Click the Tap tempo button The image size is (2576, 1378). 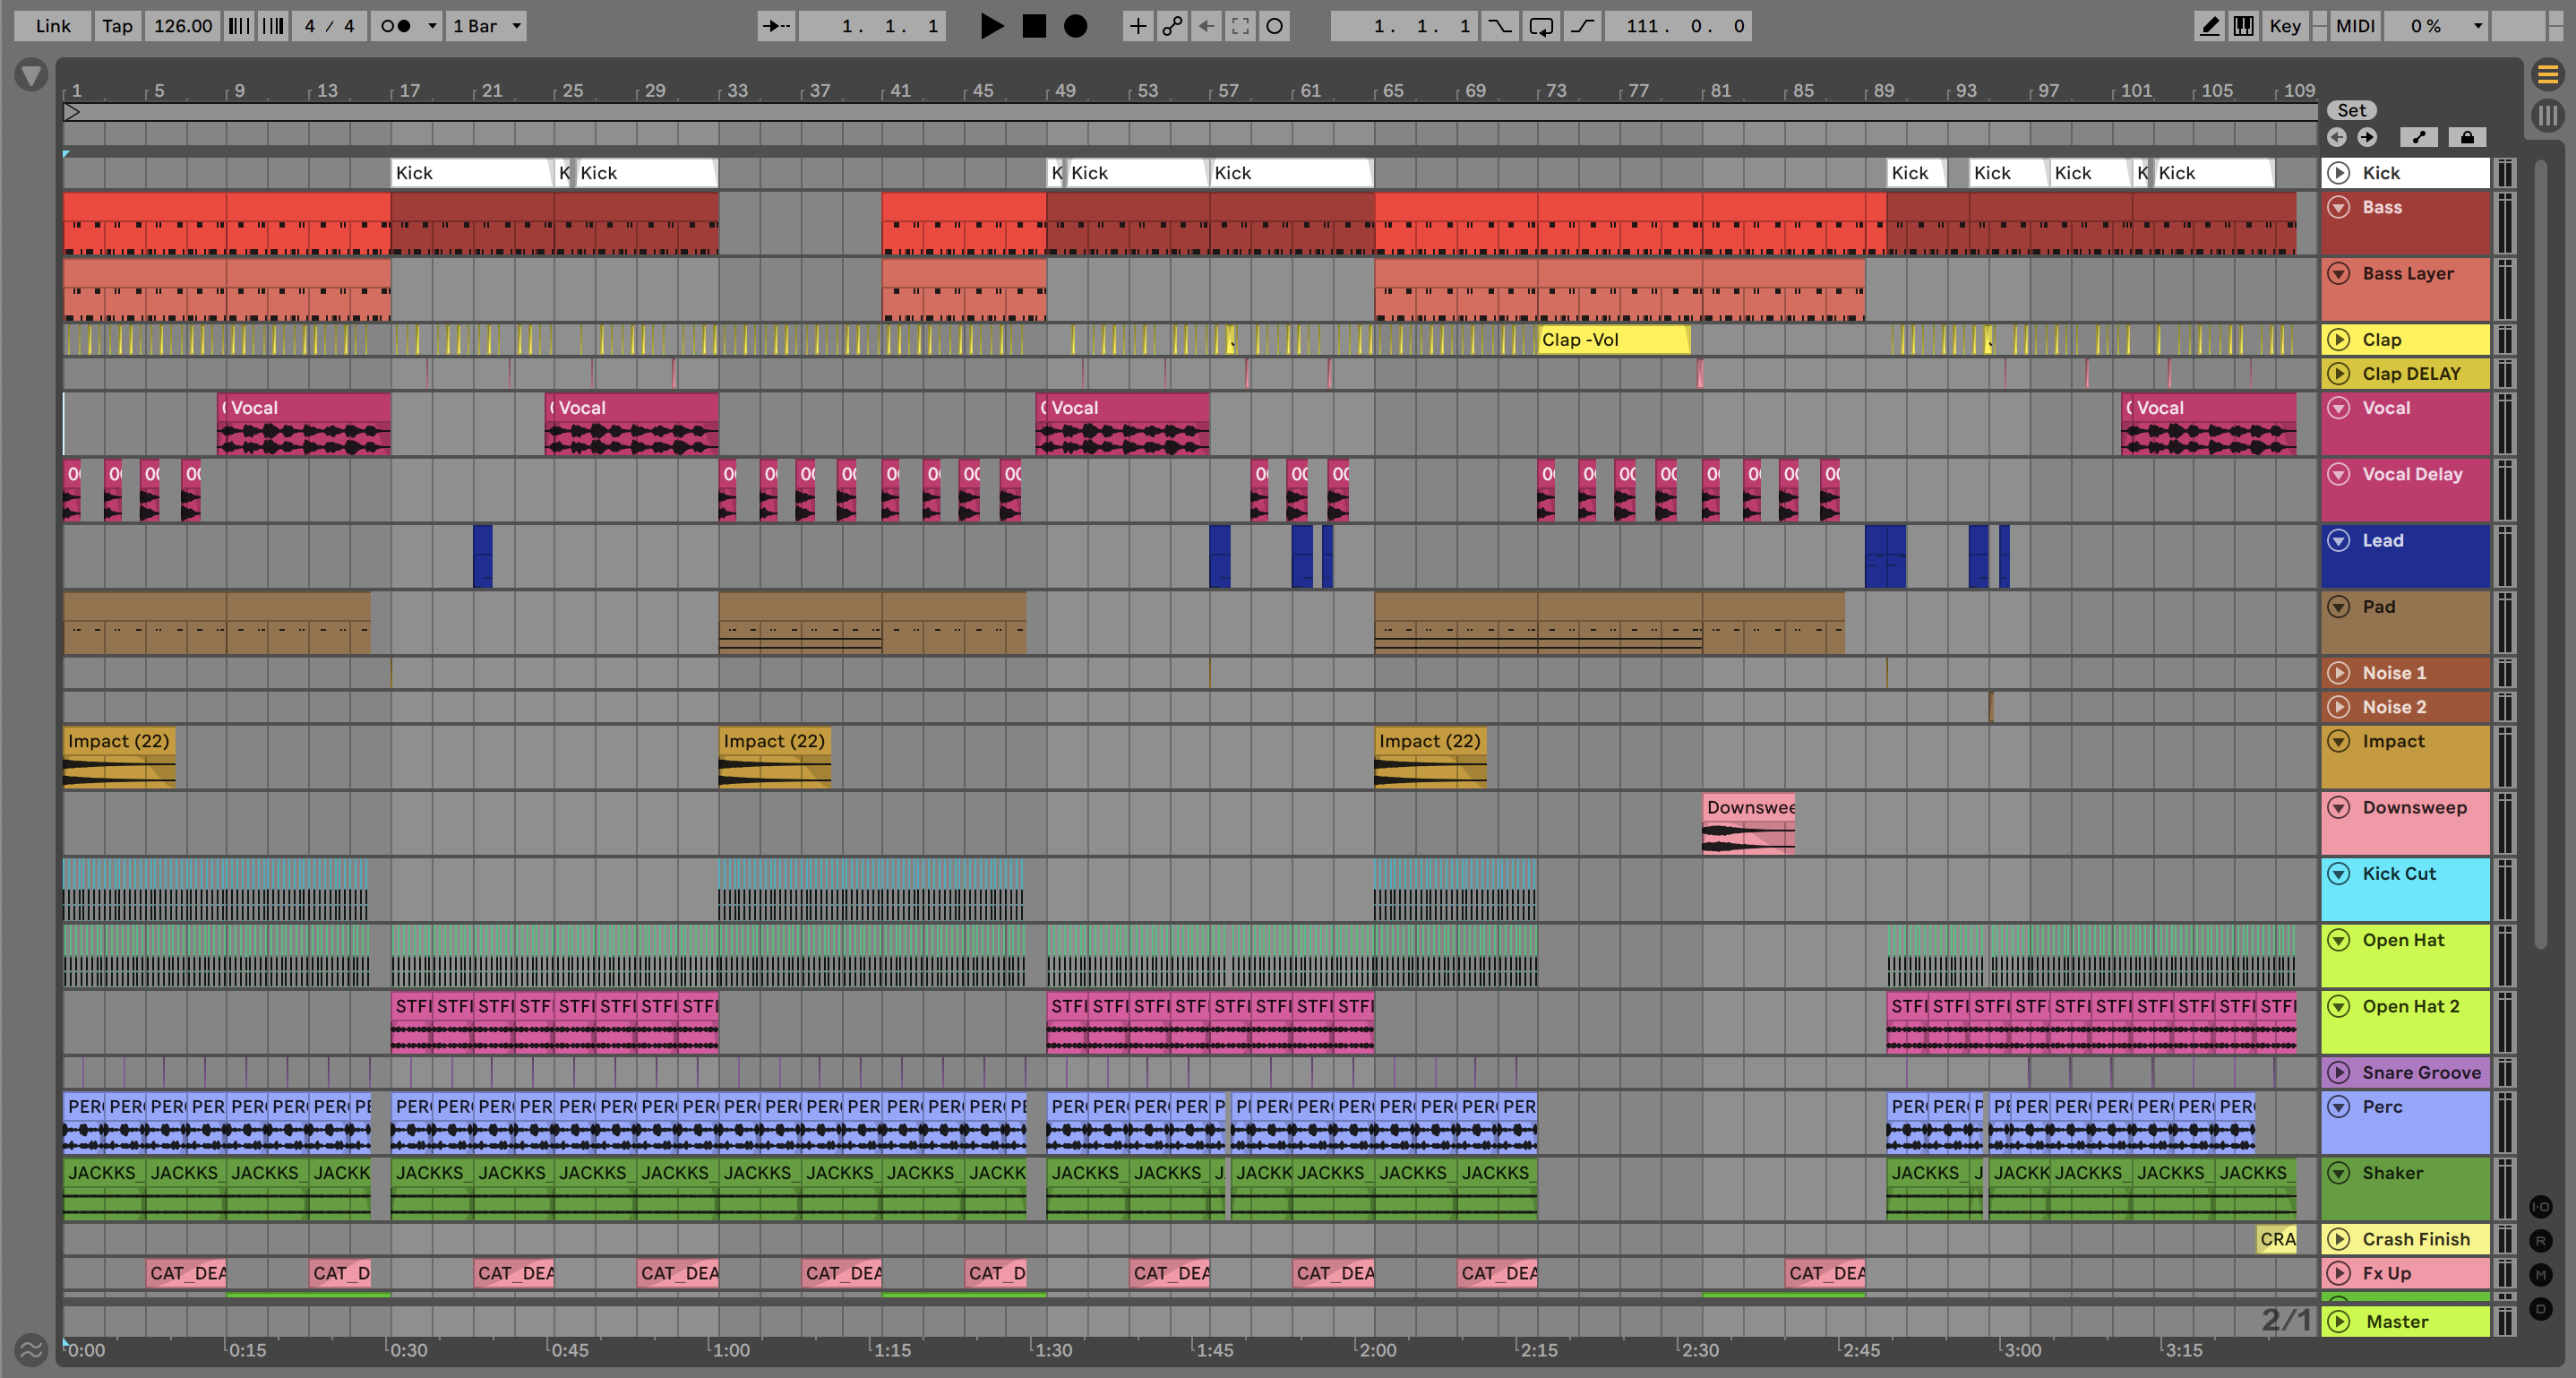click(x=117, y=26)
